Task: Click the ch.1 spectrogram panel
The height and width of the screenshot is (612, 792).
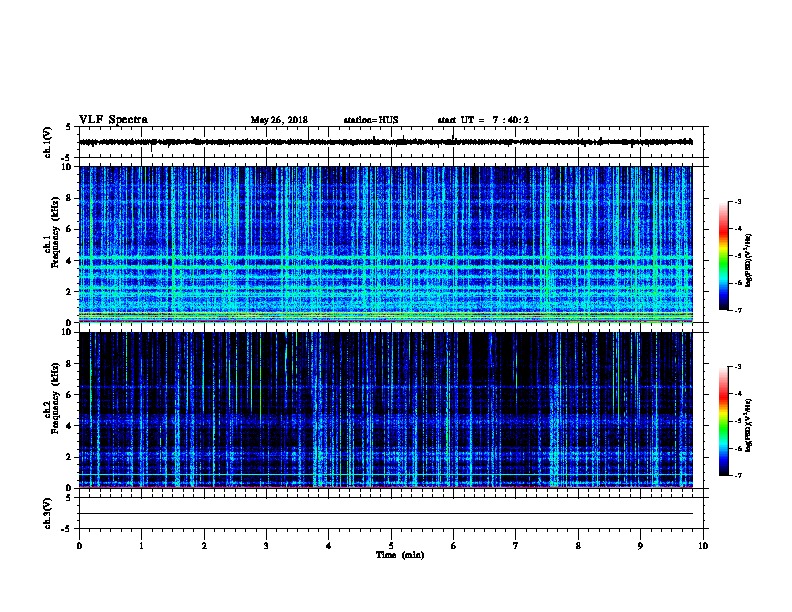Action: click(386, 244)
